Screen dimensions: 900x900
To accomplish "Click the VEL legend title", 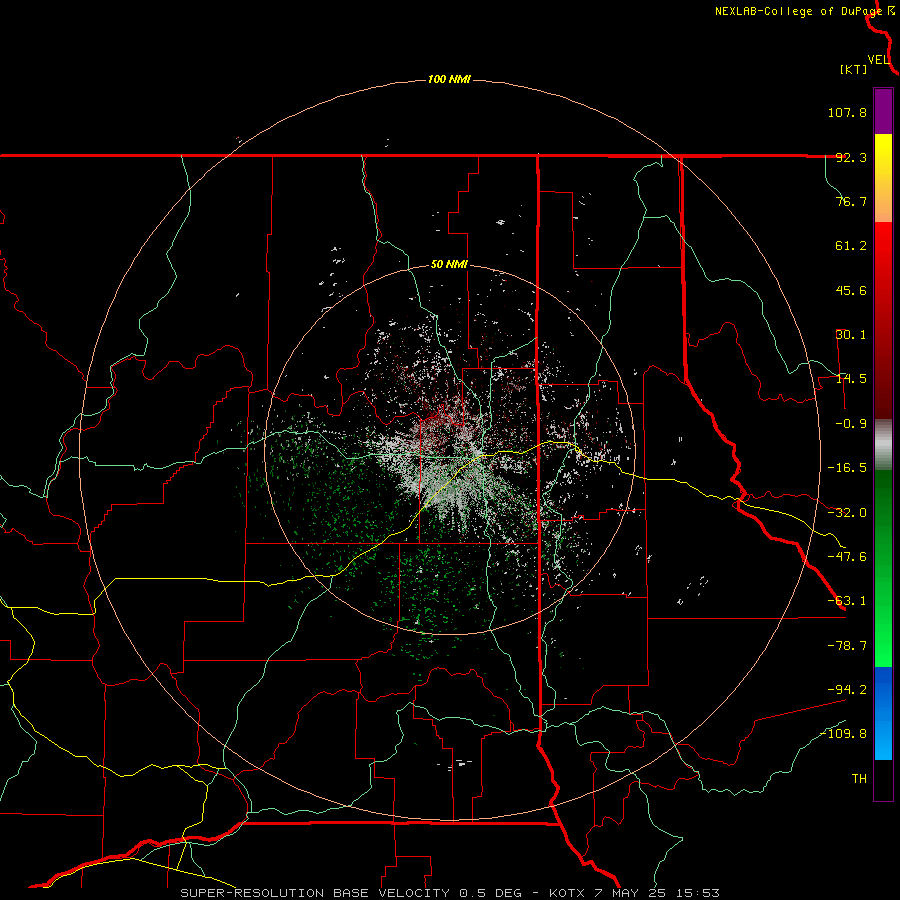I will [878, 60].
